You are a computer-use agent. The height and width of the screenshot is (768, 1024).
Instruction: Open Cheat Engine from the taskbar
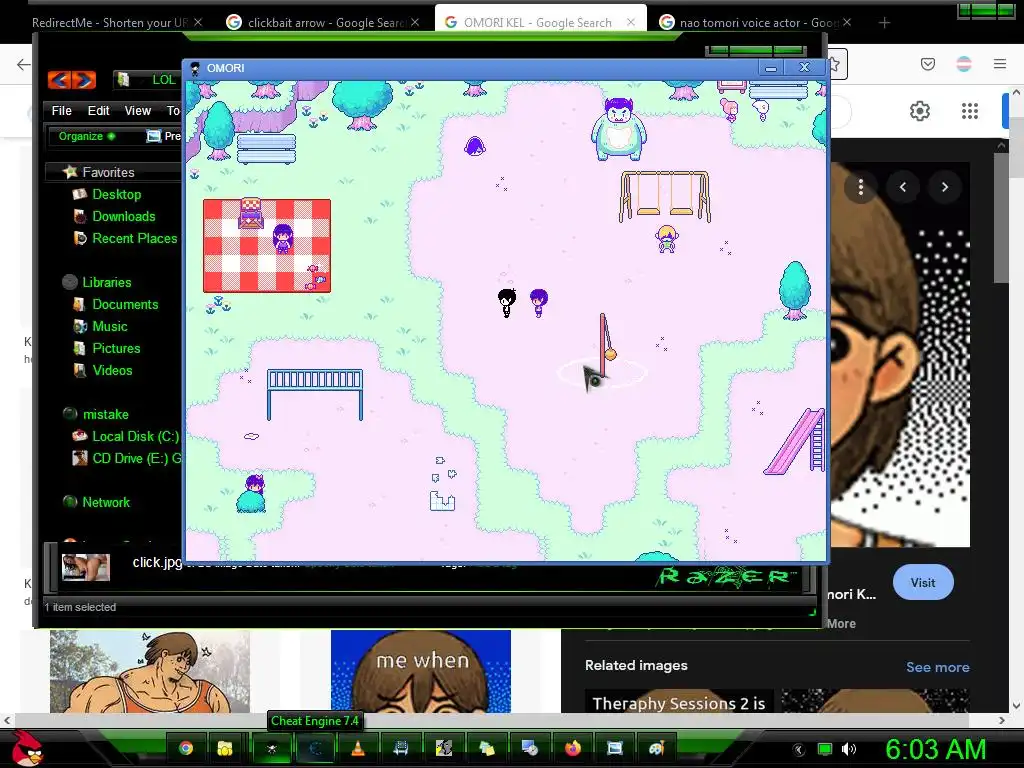[x=315, y=748]
